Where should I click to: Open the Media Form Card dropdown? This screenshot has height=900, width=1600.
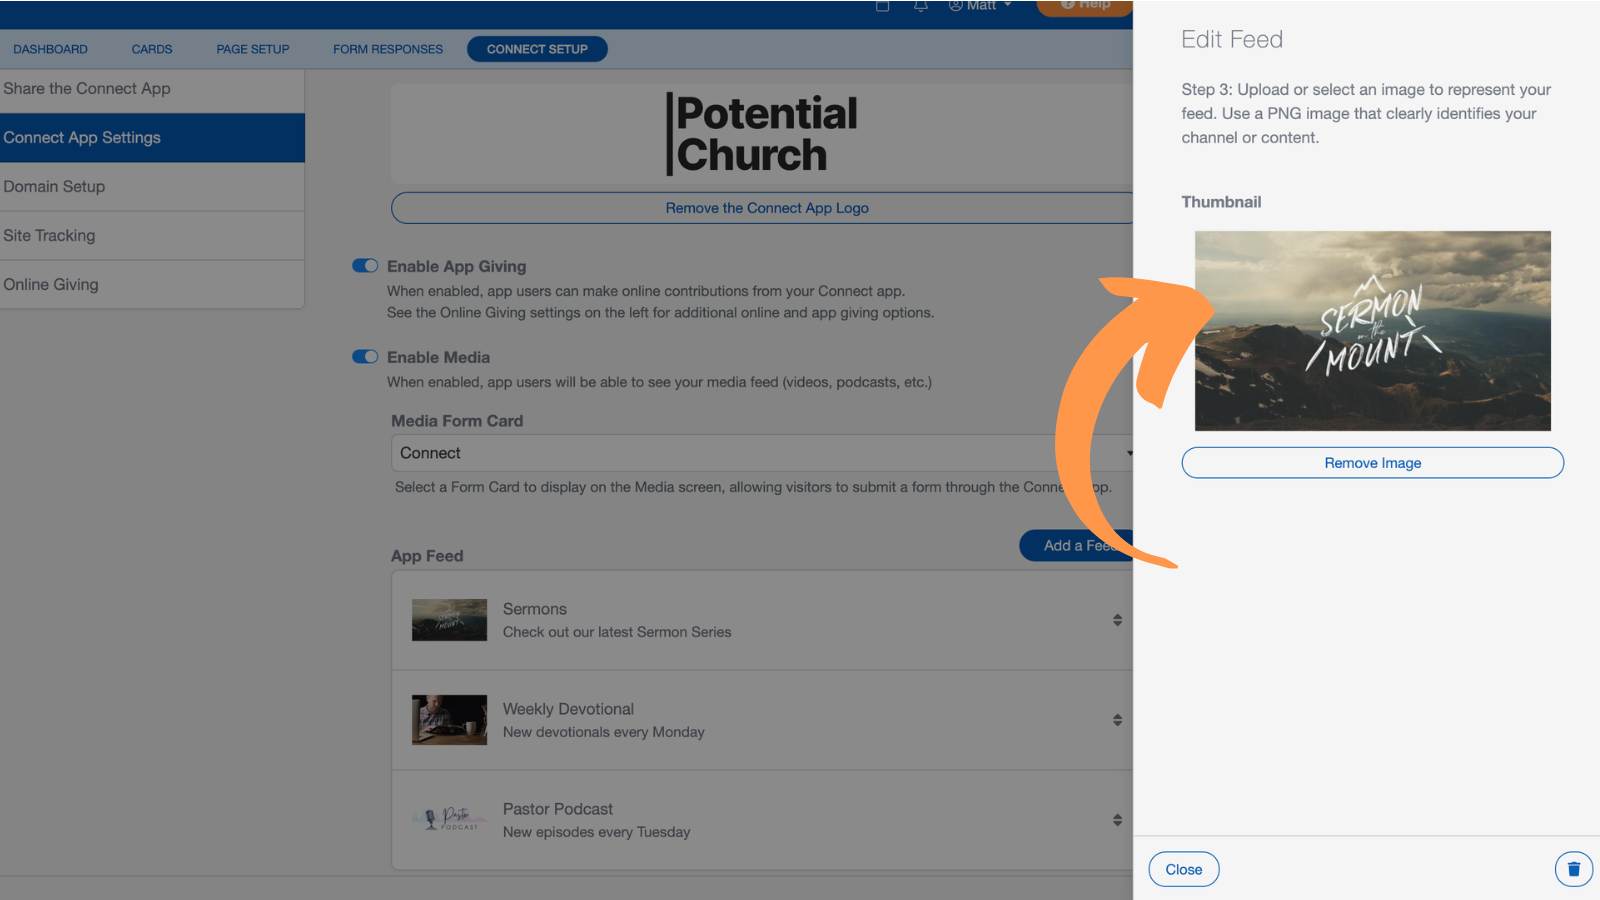762,453
